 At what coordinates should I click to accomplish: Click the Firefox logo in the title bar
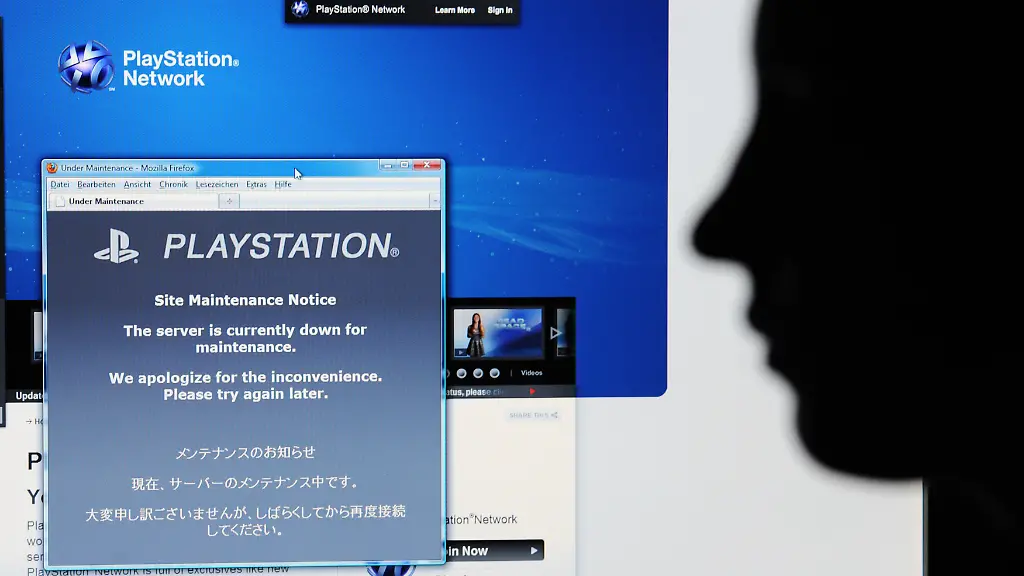pyautogui.click(x=52, y=168)
